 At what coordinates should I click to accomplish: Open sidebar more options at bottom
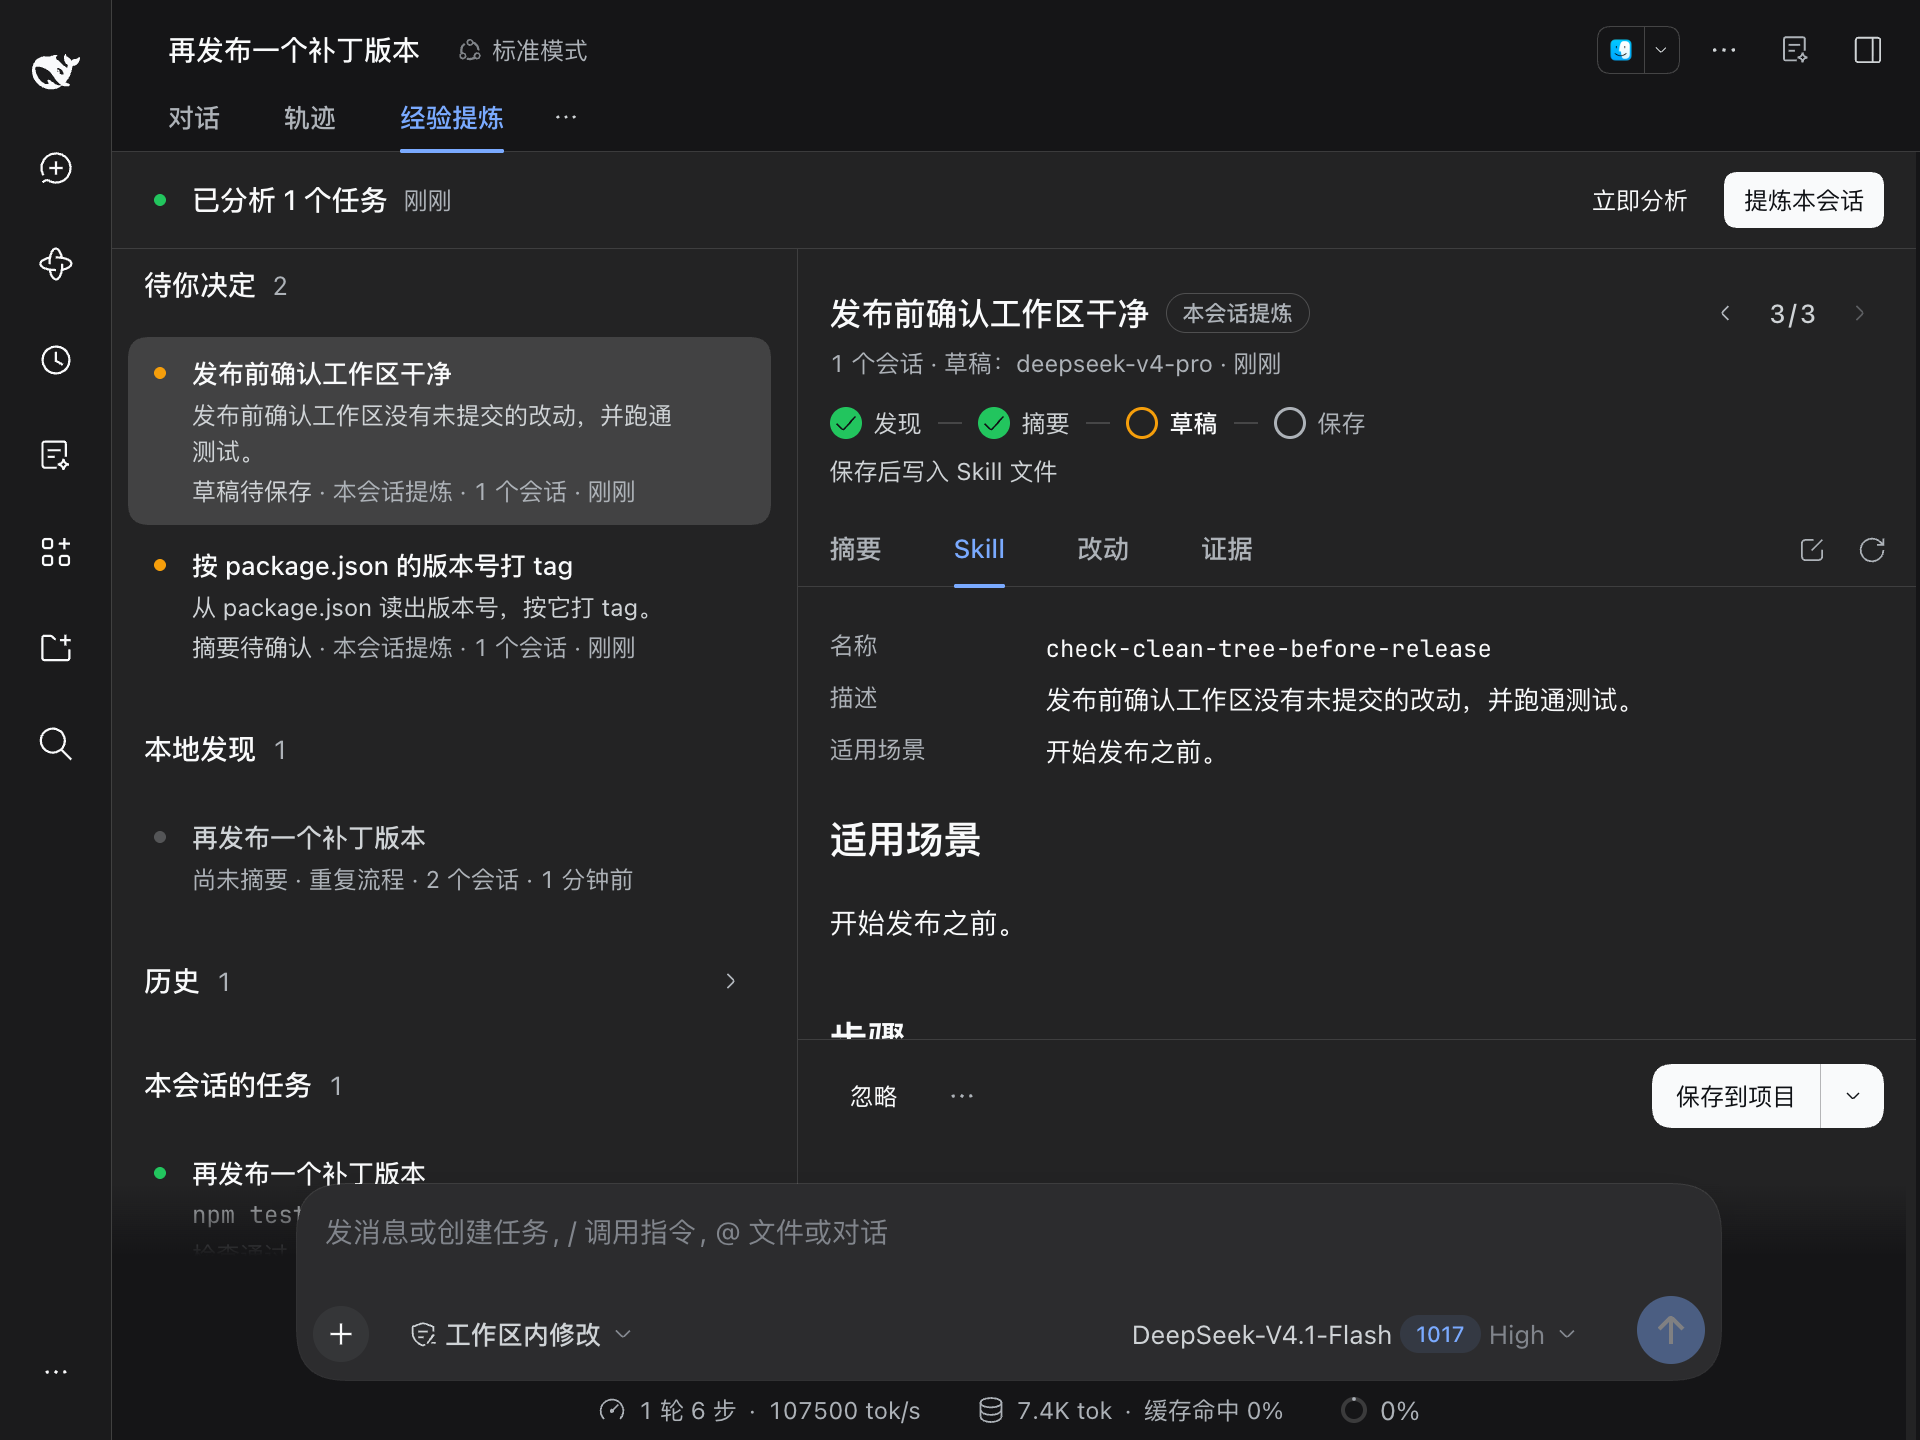(56, 1372)
